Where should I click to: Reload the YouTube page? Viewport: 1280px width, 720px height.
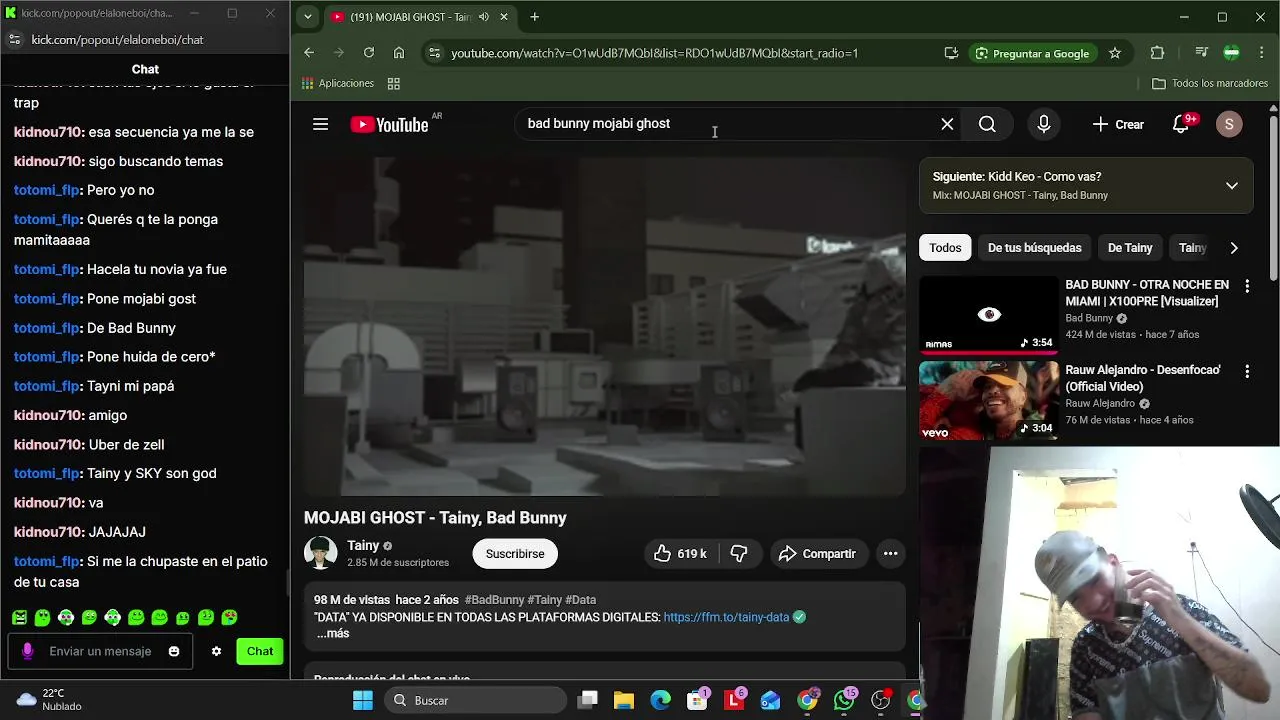tap(369, 53)
